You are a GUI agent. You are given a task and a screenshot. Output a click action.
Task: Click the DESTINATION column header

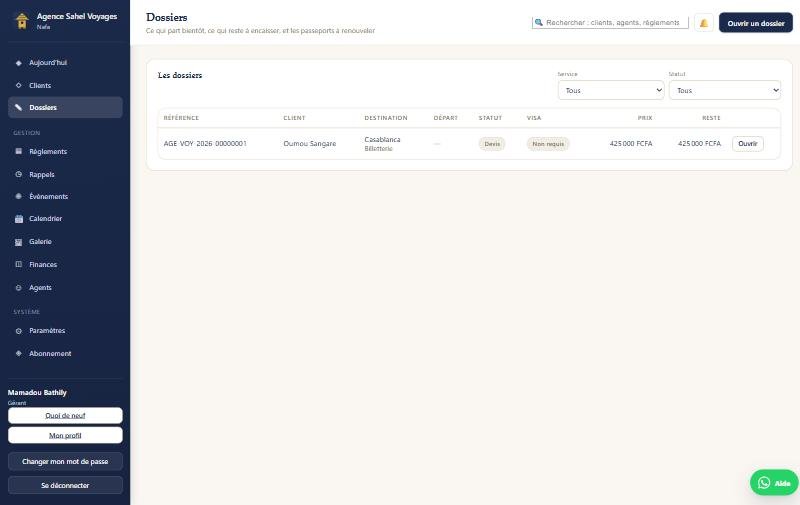pyautogui.click(x=386, y=118)
